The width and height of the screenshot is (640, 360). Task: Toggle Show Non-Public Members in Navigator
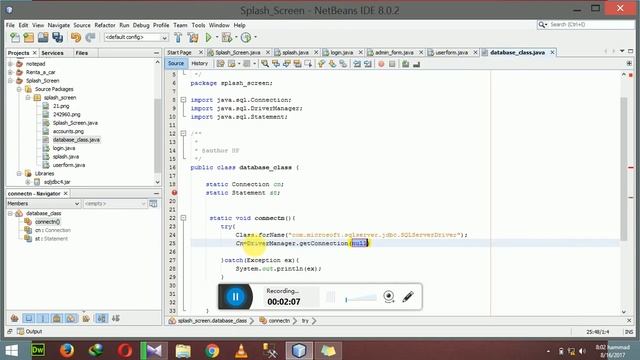(57, 318)
